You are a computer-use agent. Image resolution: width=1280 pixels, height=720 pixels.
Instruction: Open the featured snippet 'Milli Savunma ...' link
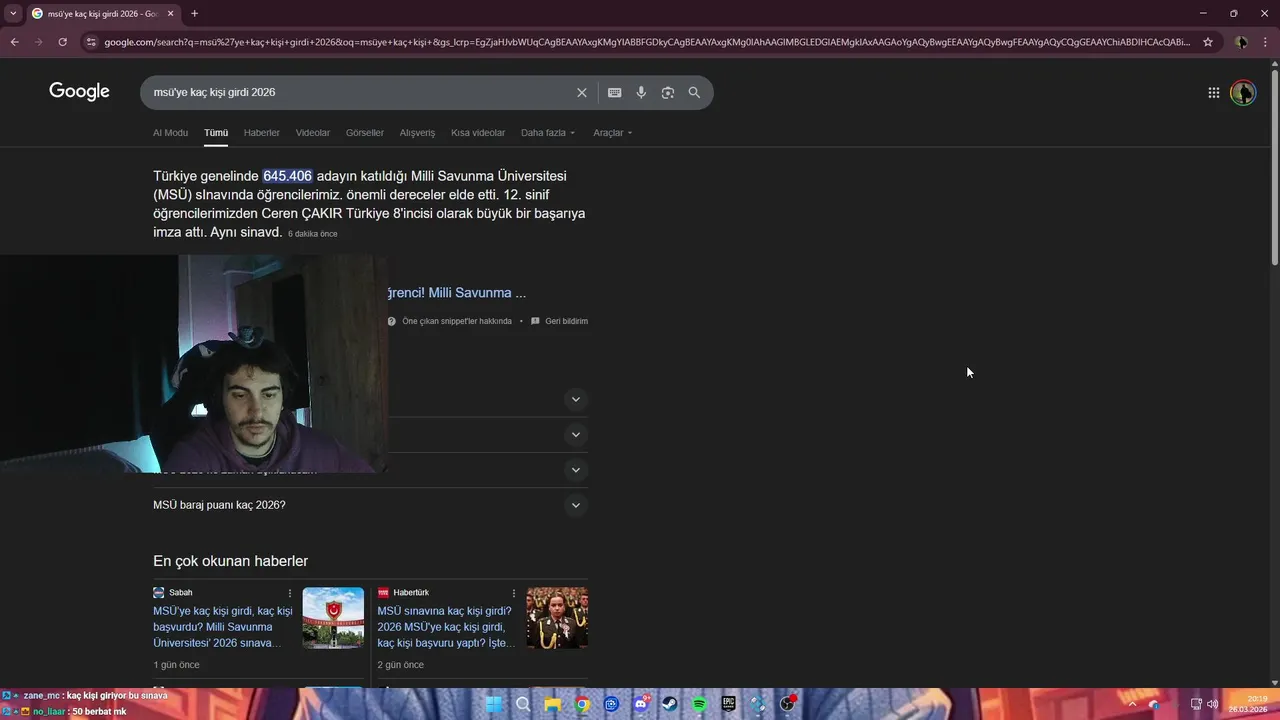pyautogui.click(x=456, y=293)
